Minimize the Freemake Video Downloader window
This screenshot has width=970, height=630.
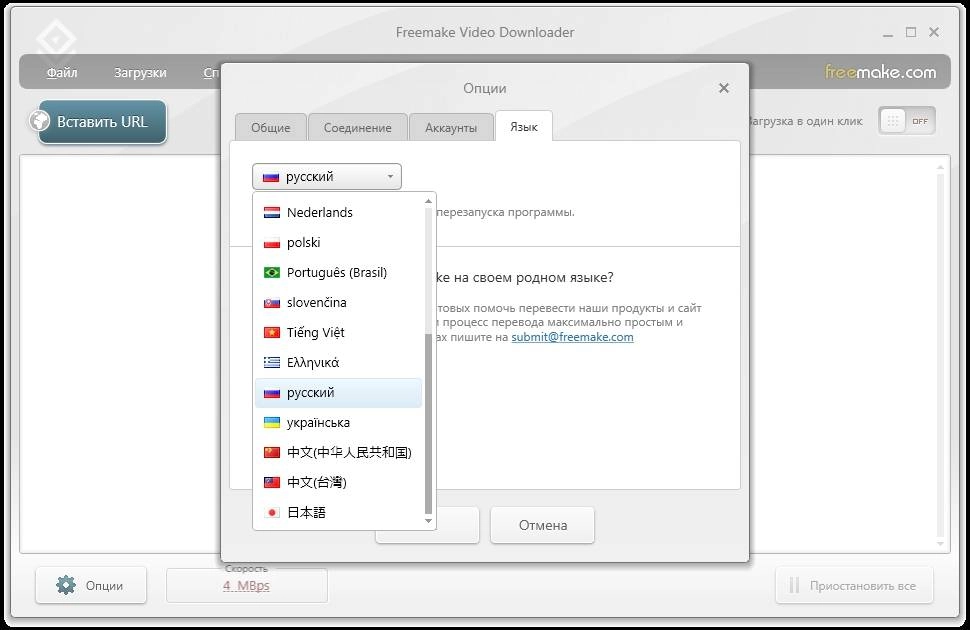click(888, 33)
